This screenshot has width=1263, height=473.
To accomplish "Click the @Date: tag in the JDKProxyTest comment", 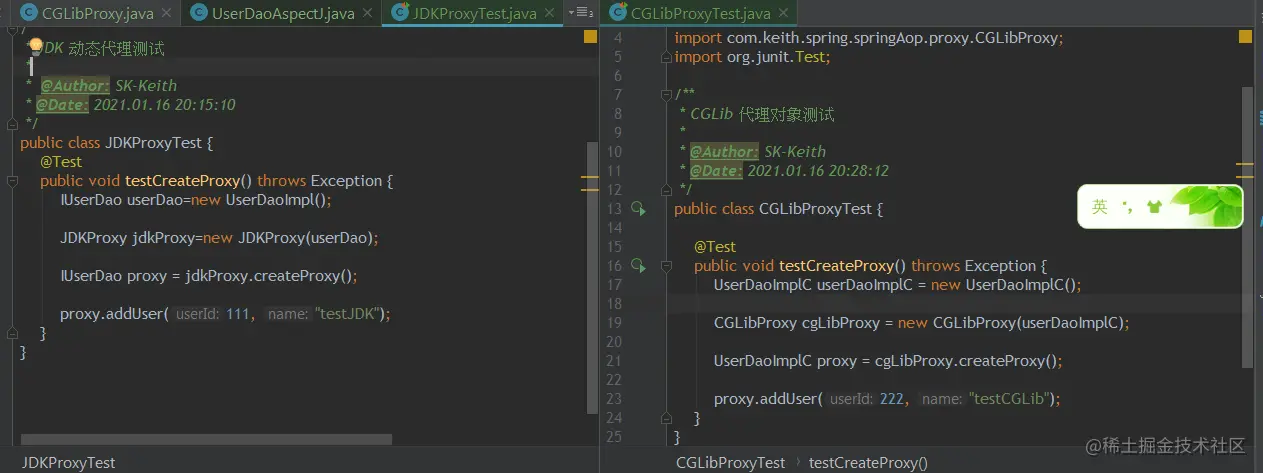I will (x=63, y=105).
